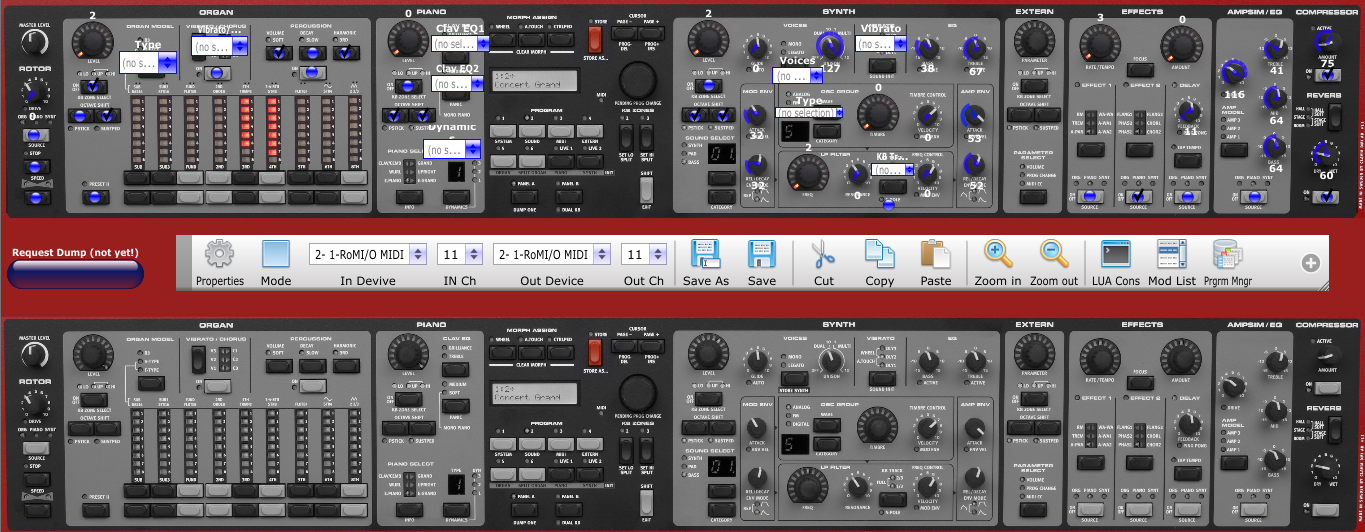Expand the Synth Vibrato dropdown
The width and height of the screenshot is (1365, 532).
pyautogui.click(x=882, y=45)
